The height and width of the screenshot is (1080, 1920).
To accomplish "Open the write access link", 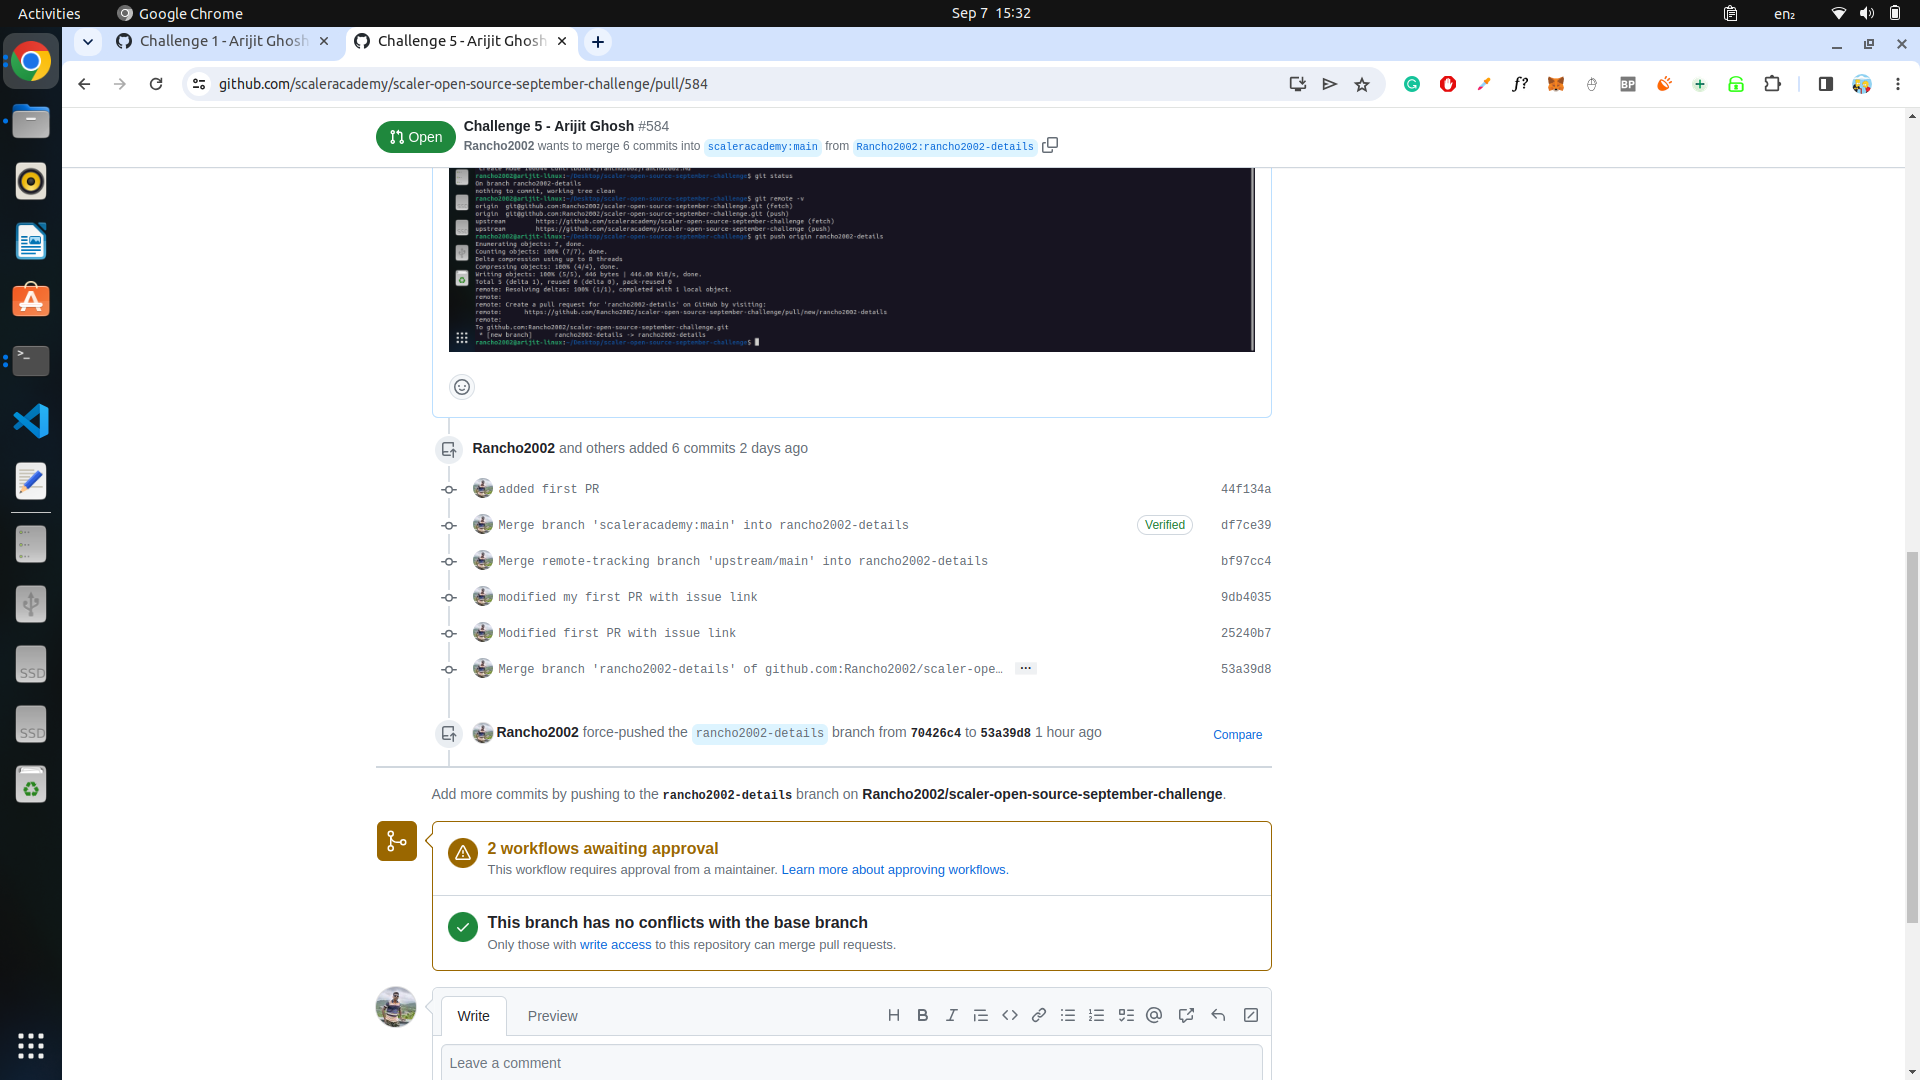I will (615, 944).
